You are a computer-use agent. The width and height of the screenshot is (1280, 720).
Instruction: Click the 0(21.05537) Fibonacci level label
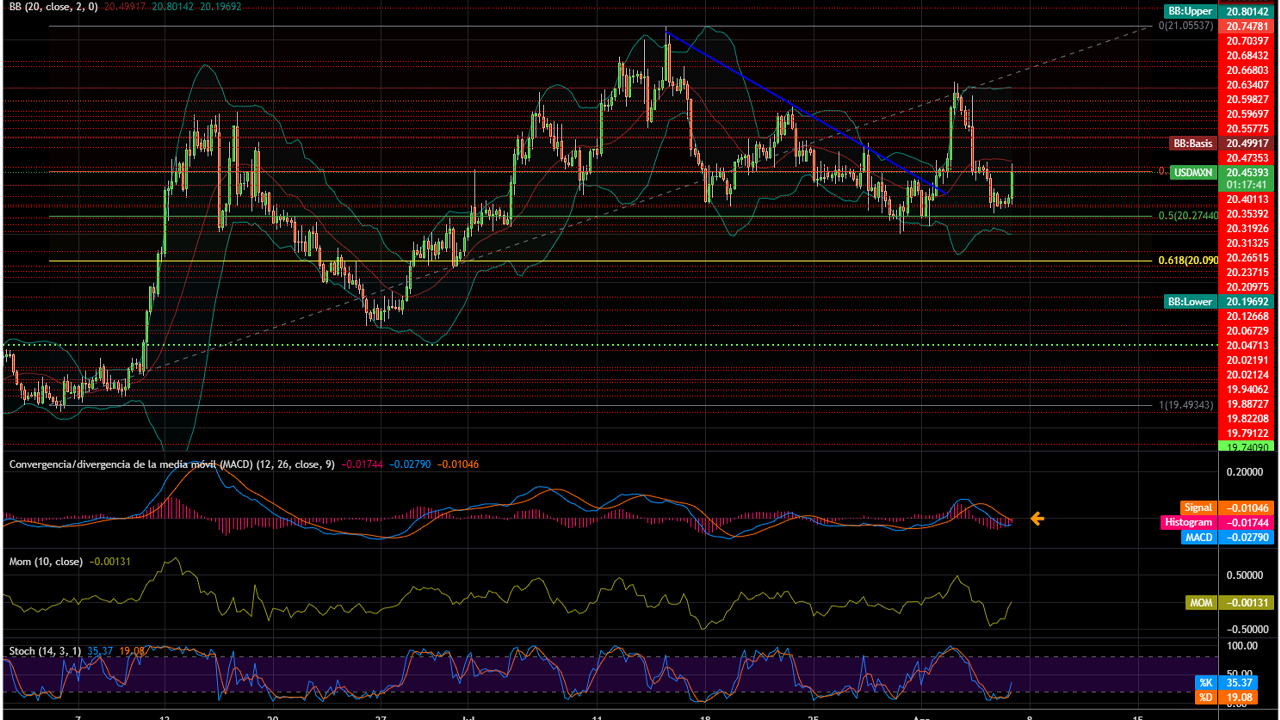[1184, 25]
